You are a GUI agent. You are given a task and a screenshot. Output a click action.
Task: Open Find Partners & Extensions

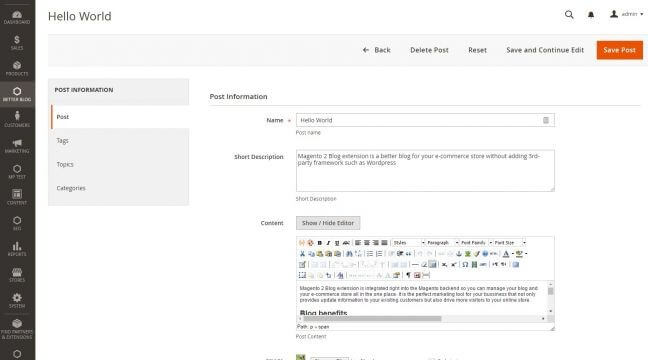(x=17, y=329)
